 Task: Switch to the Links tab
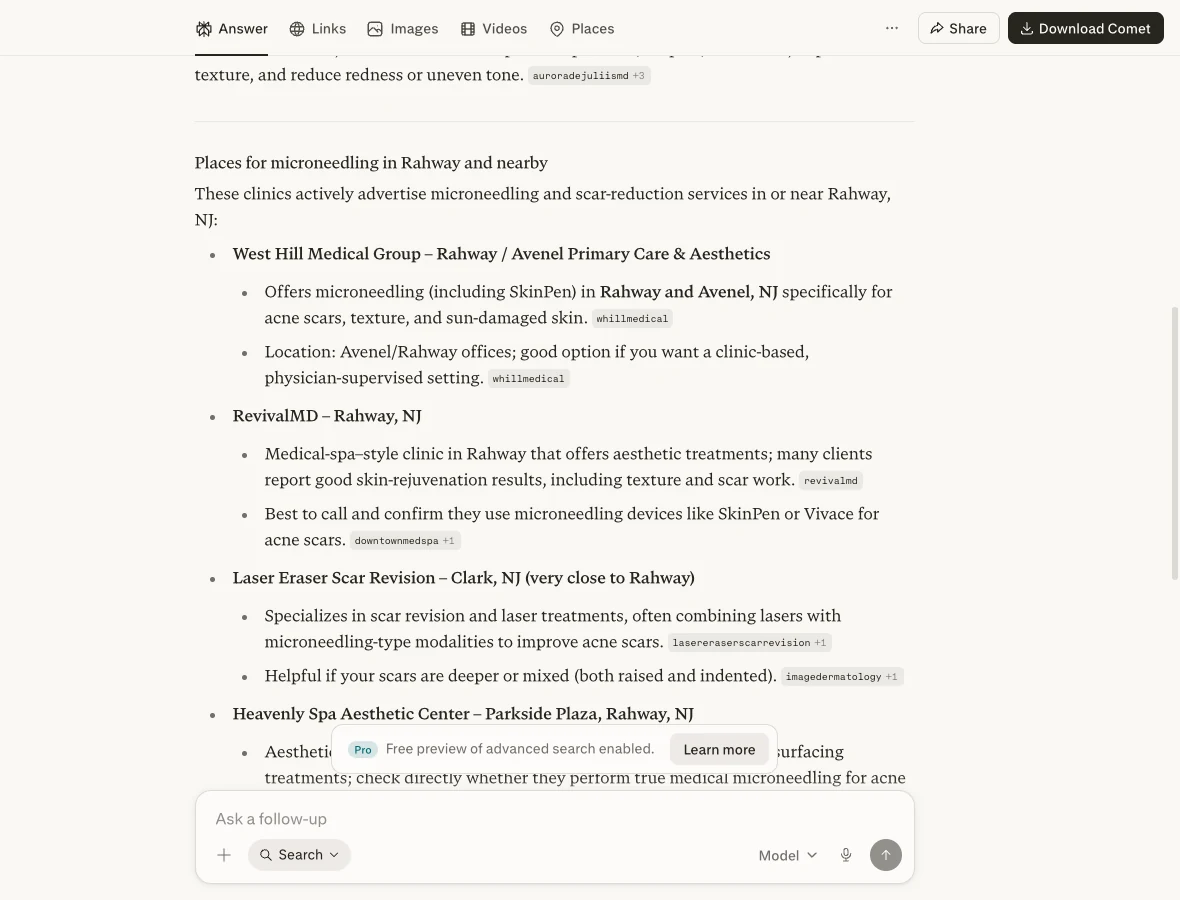(318, 29)
